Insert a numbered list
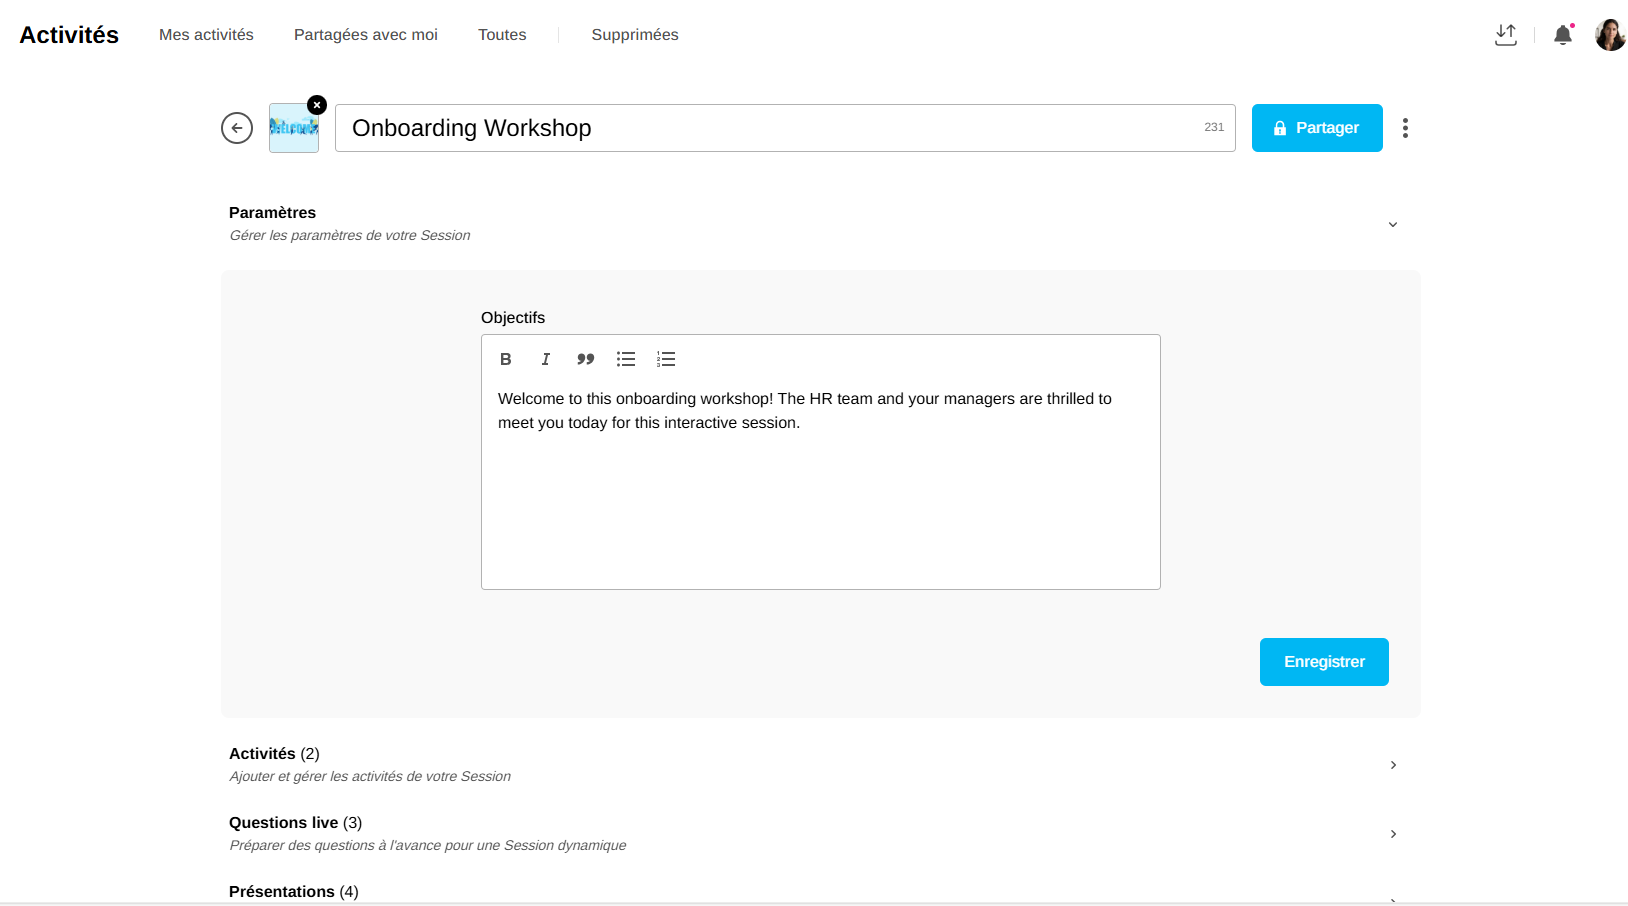 (x=666, y=359)
